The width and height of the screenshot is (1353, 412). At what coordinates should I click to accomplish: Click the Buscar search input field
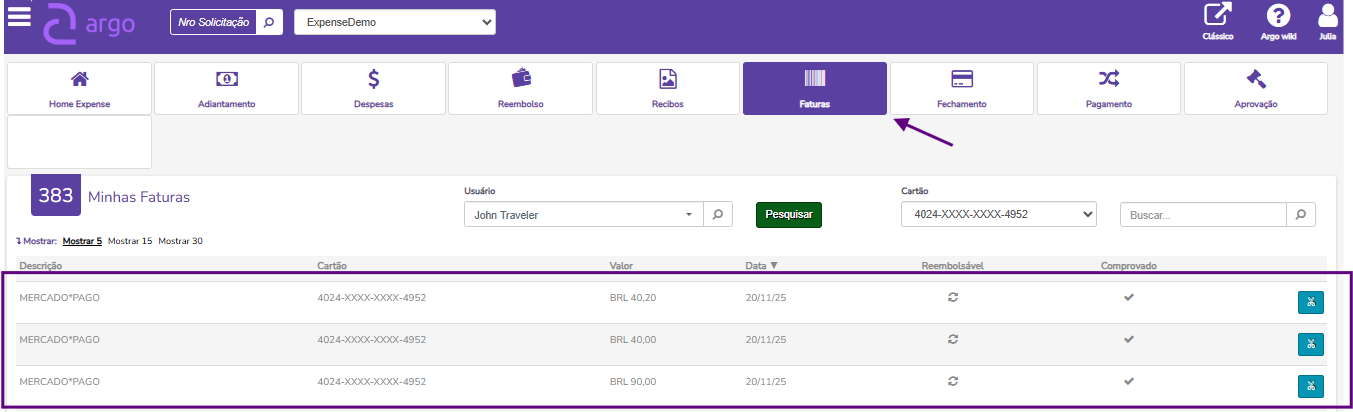(1202, 215)
